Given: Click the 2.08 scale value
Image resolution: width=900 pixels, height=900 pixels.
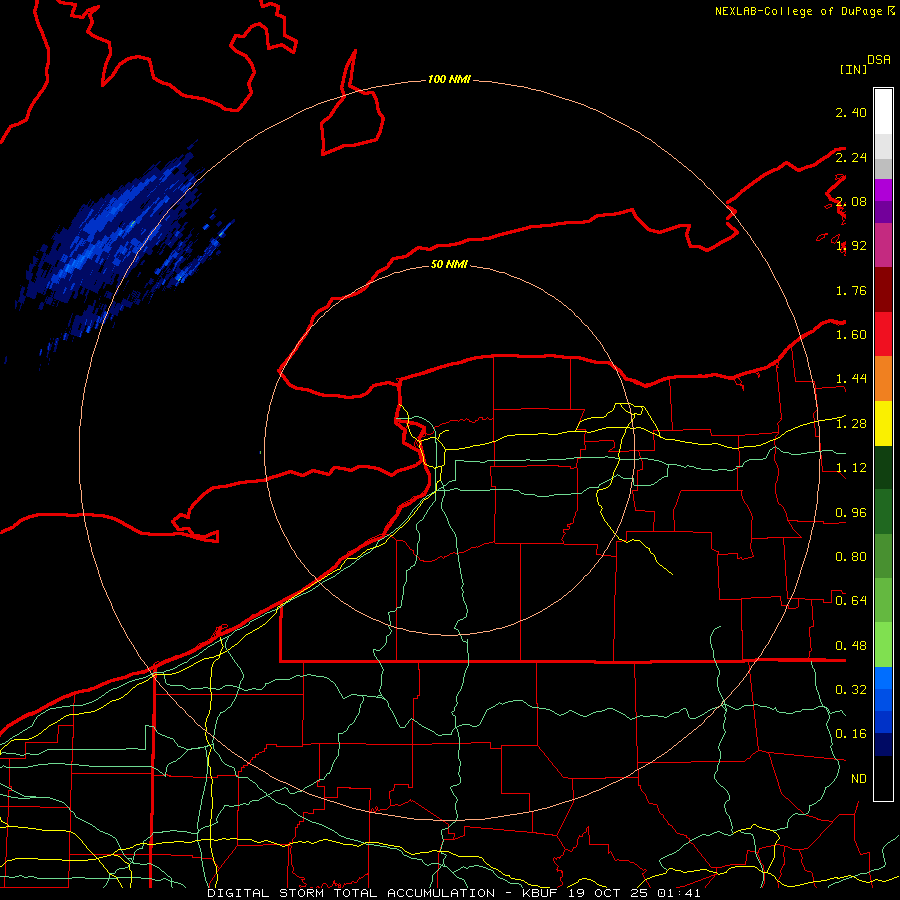Looking at the screenshot, I should (851, 201).
